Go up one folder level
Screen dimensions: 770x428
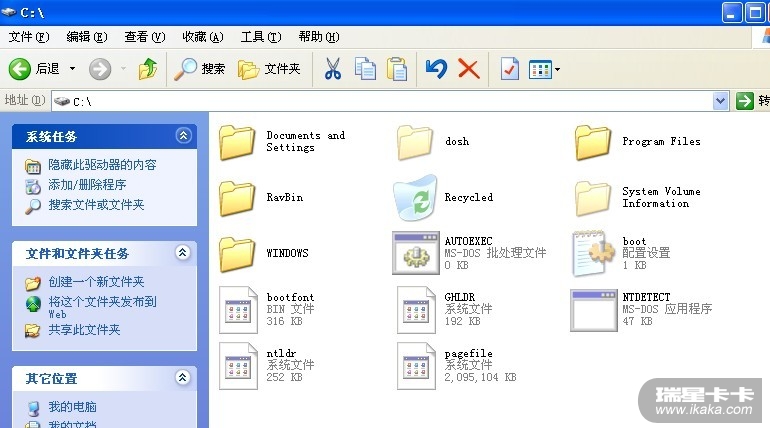(148, 69)
